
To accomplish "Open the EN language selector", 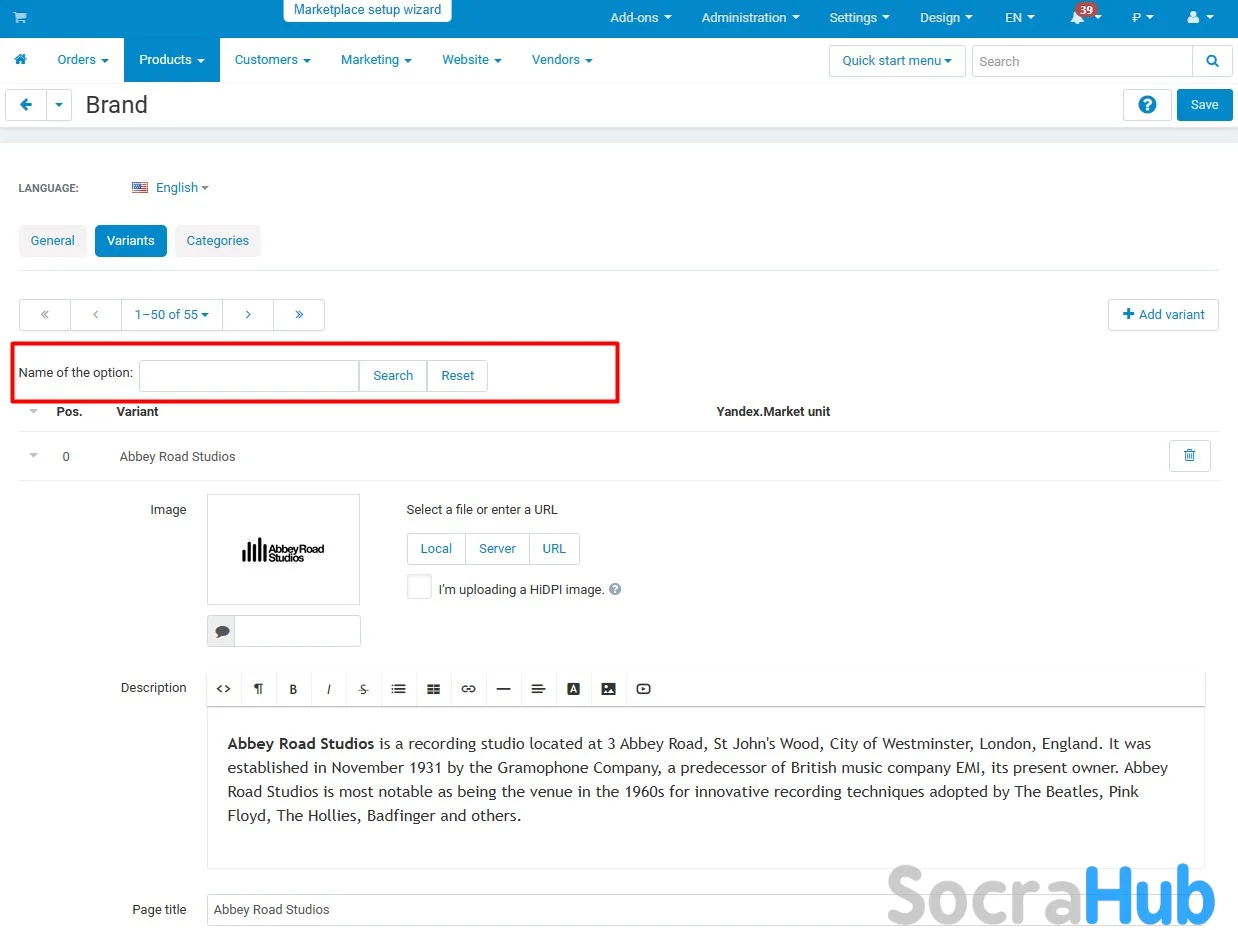I will tap(1020, 18).
